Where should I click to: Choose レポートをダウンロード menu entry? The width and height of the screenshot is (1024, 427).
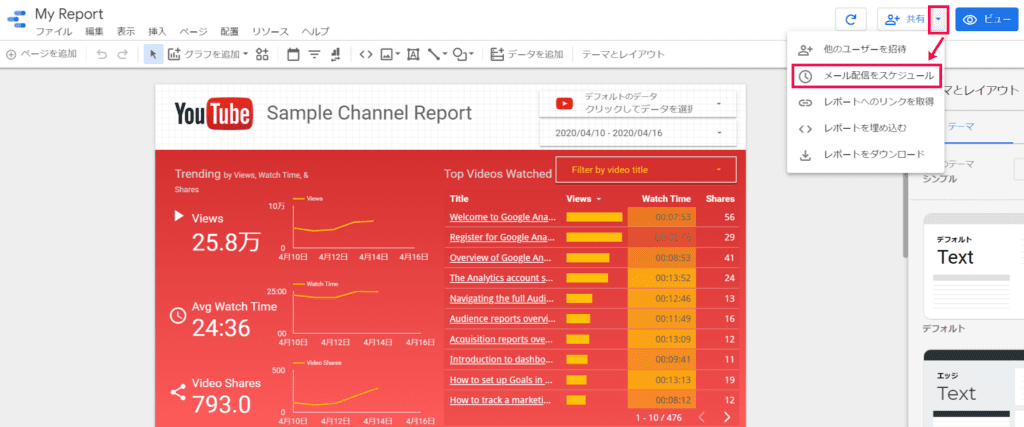click(864, 154)
